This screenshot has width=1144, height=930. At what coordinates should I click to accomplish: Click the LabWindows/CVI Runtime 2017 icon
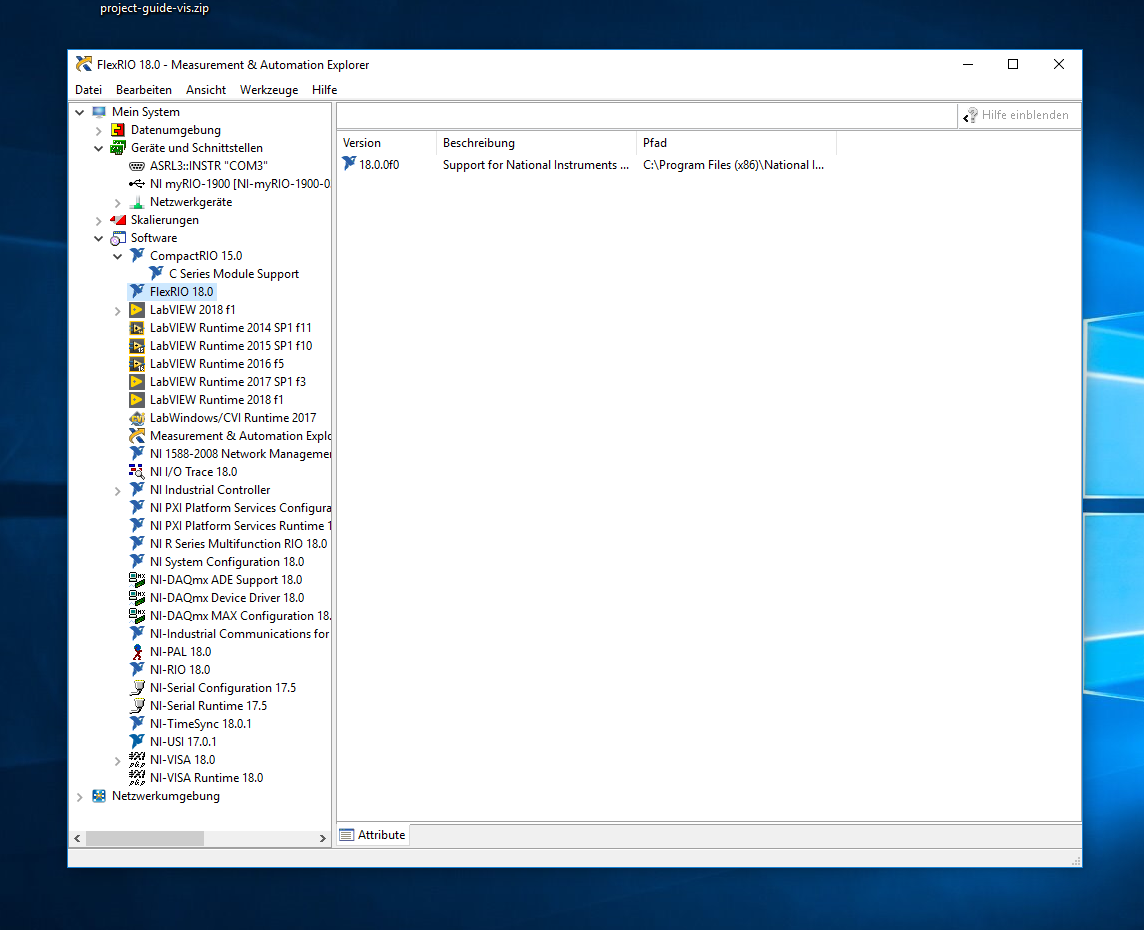136,418
